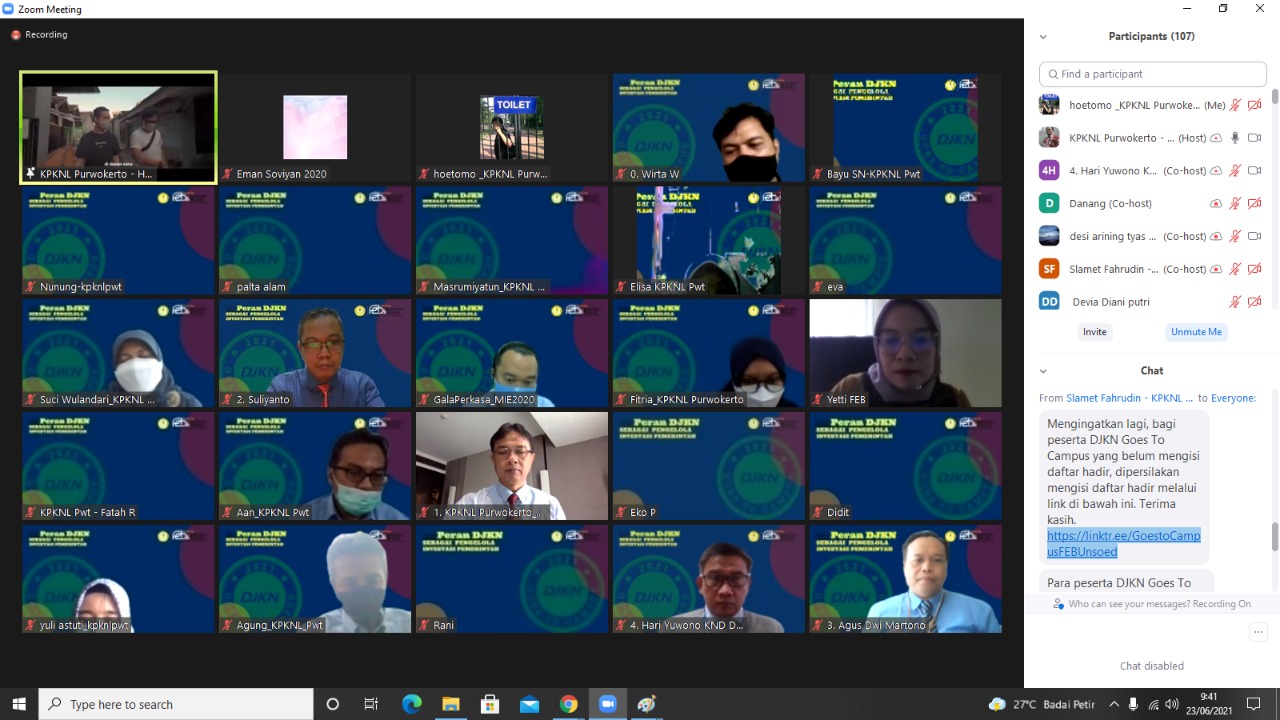Click the Find a participant search field
This screenshot has height=720, width=1280.
coord(1153,74)
